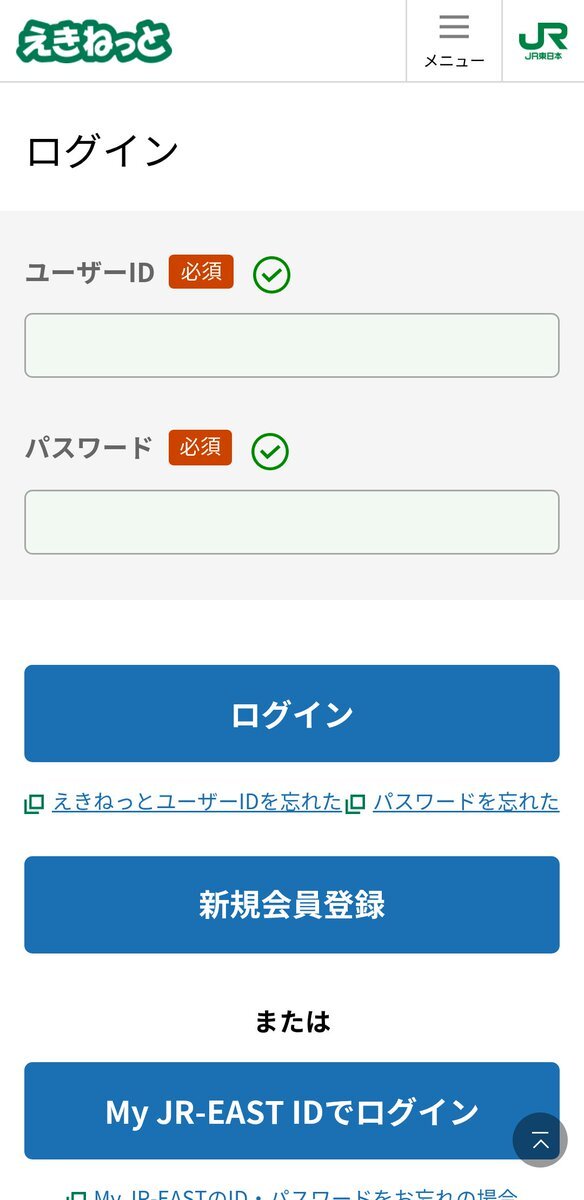Choose My JR-EAST IDでログイン button
584x1200 pixels.
point(292,1111)
